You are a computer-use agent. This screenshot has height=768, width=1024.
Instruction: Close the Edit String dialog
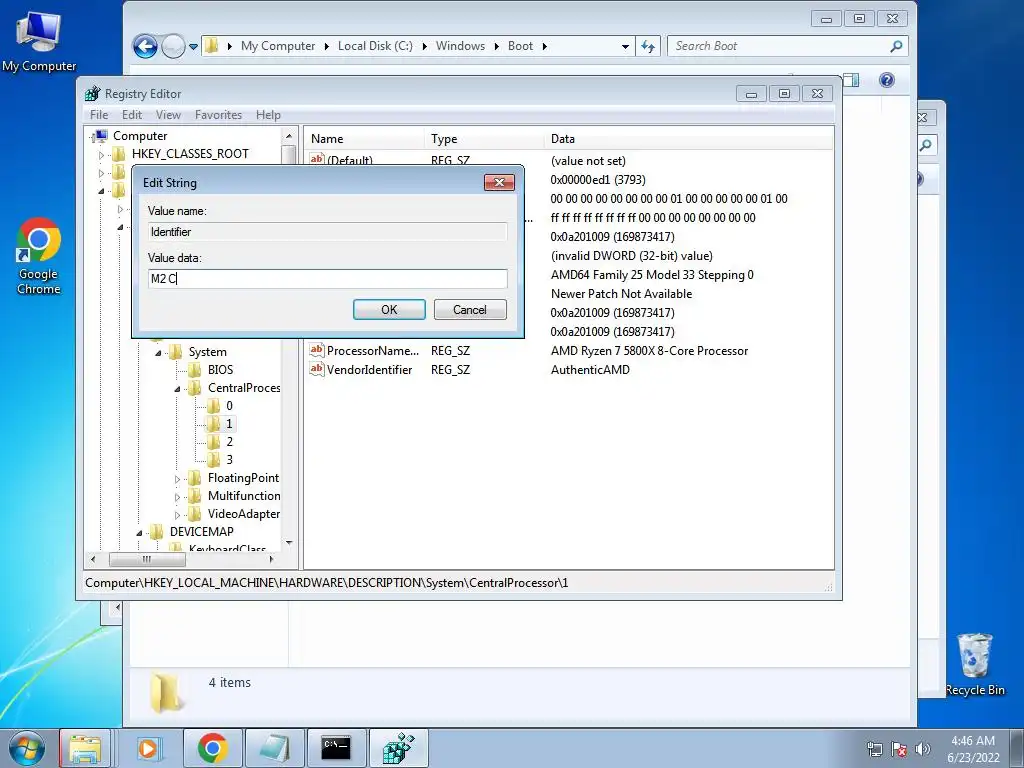[499, 182]
